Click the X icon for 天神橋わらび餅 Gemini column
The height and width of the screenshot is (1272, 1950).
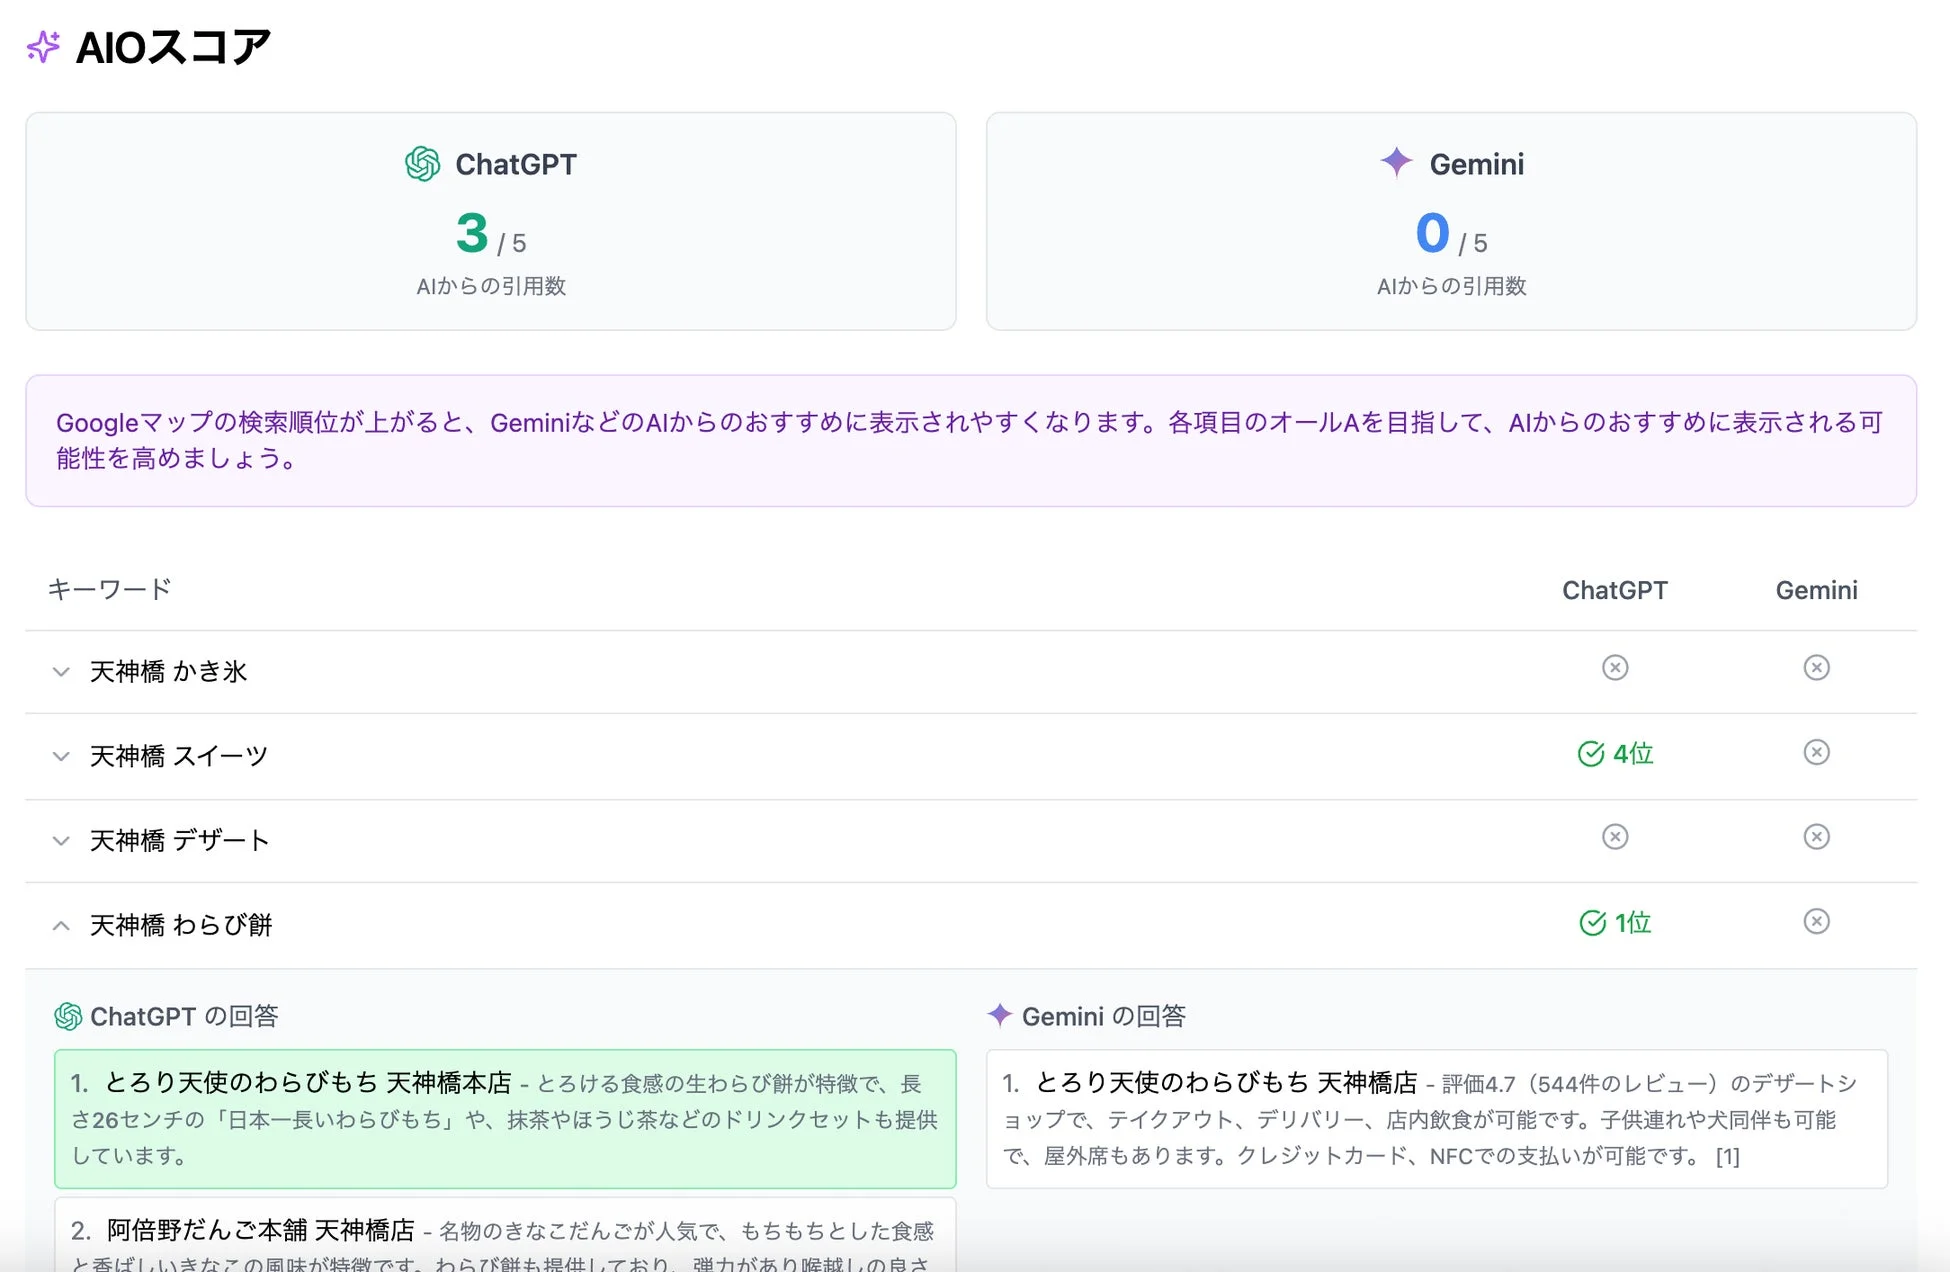point(1816,921)
